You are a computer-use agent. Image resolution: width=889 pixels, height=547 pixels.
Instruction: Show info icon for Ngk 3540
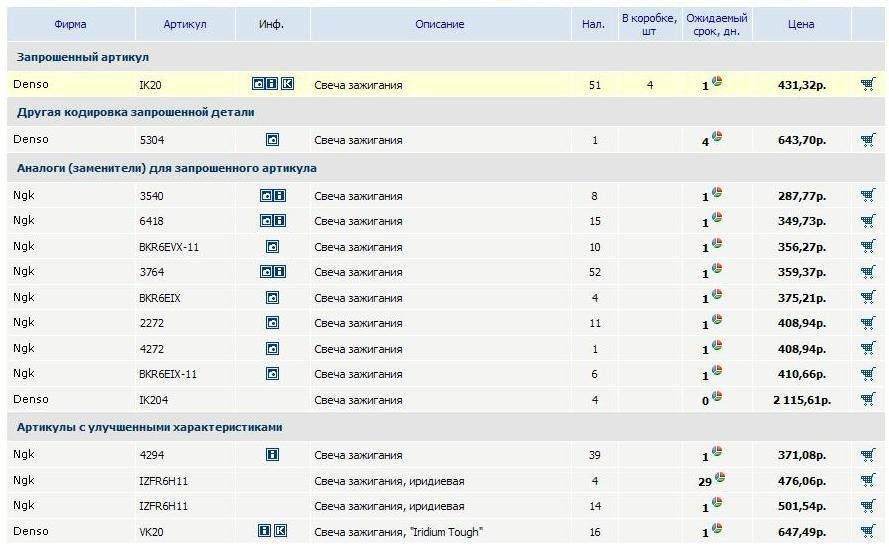coord(280,196)
